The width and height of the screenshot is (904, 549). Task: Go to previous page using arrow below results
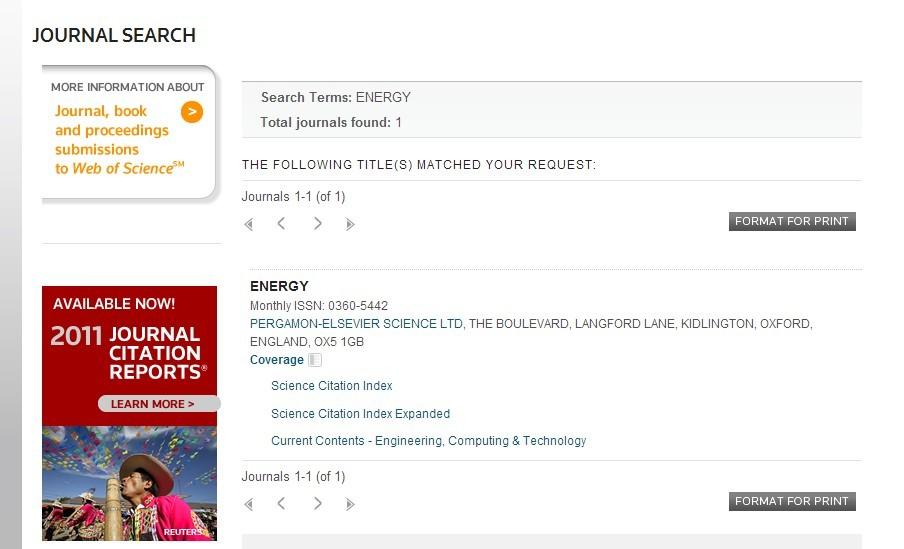[x=281, y=504]
